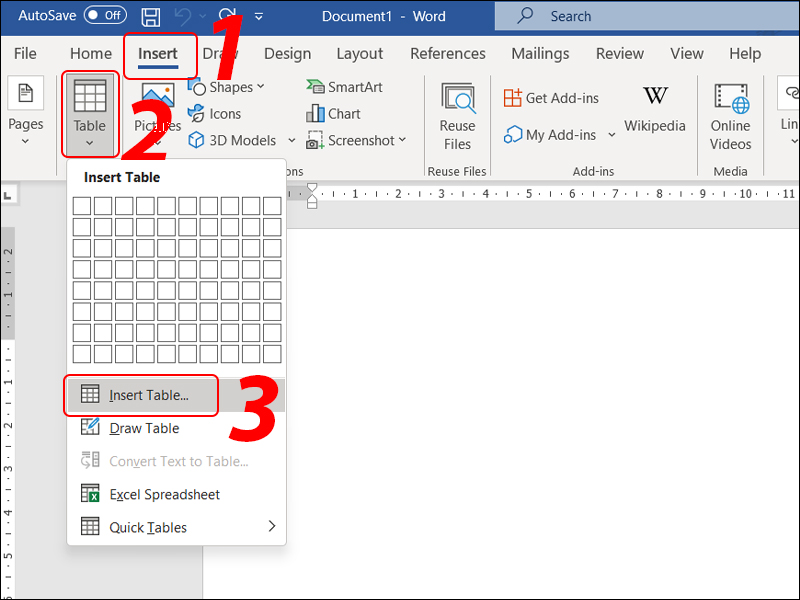Screen dimensions: 800x600
Task: Click Get Add-ins
Action: (552, 98)
